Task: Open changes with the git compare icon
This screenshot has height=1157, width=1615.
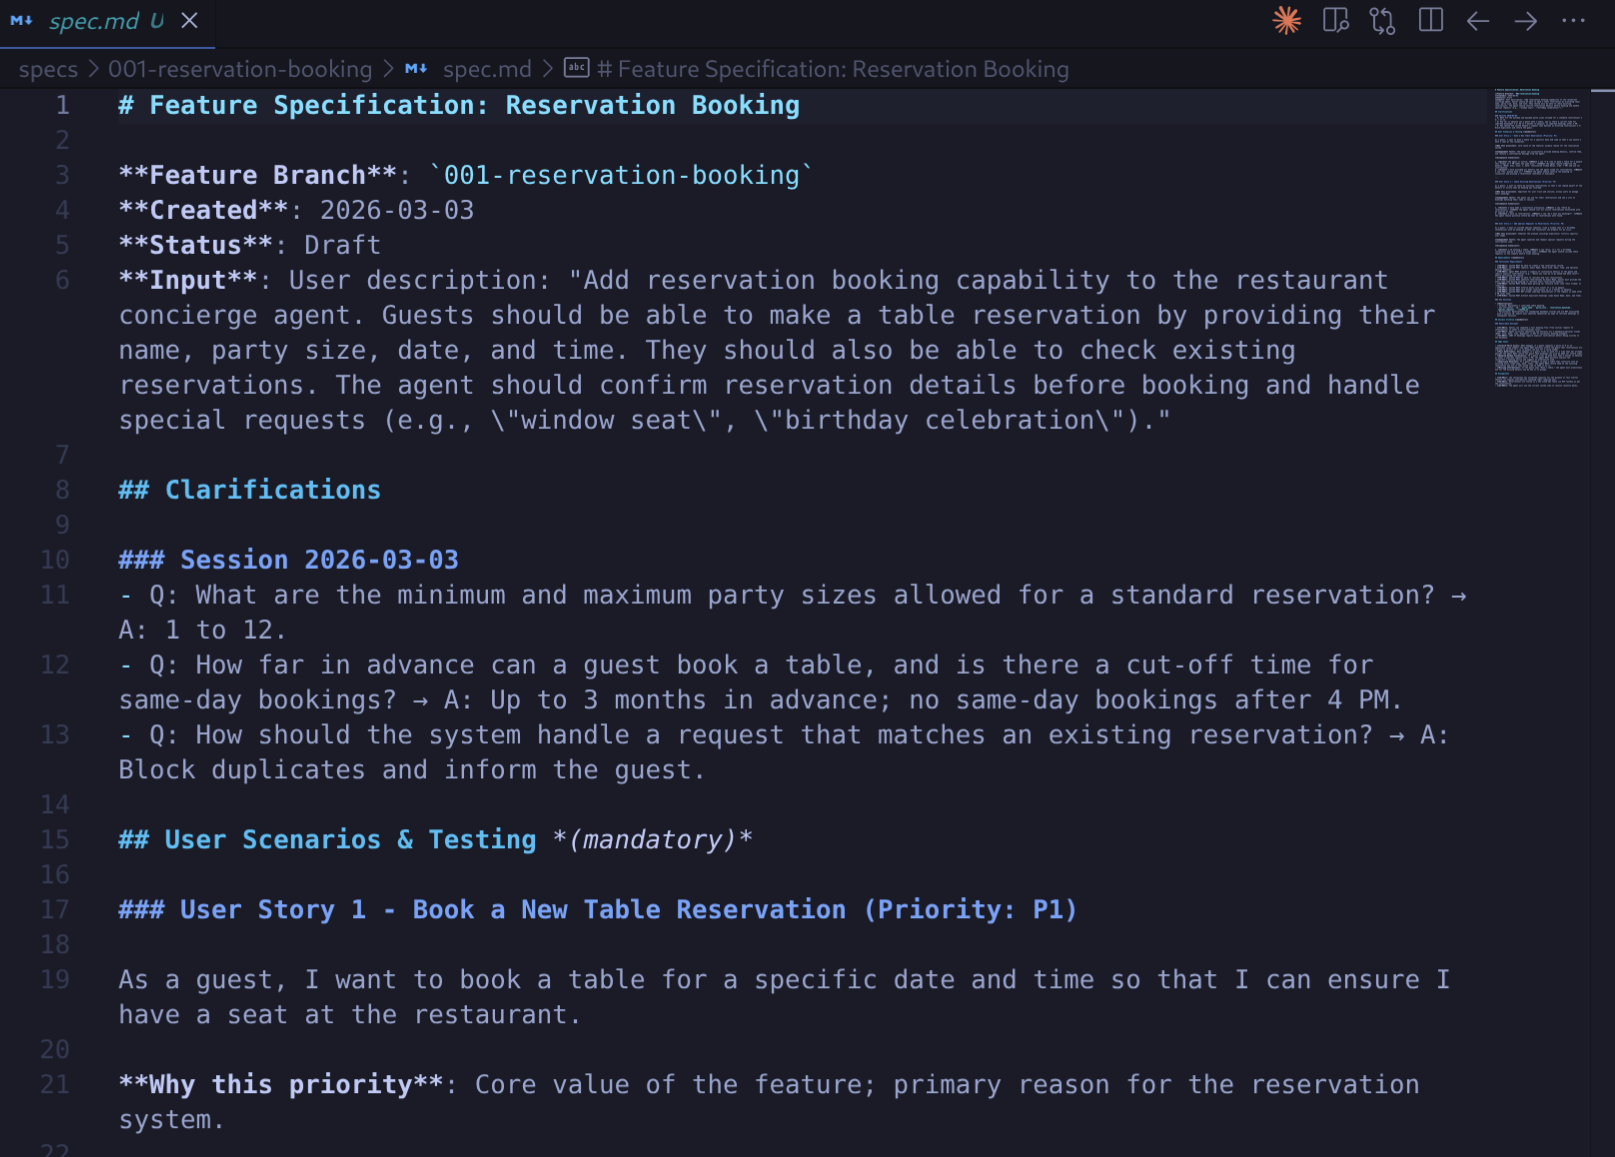Action: tap(1382, 20)
